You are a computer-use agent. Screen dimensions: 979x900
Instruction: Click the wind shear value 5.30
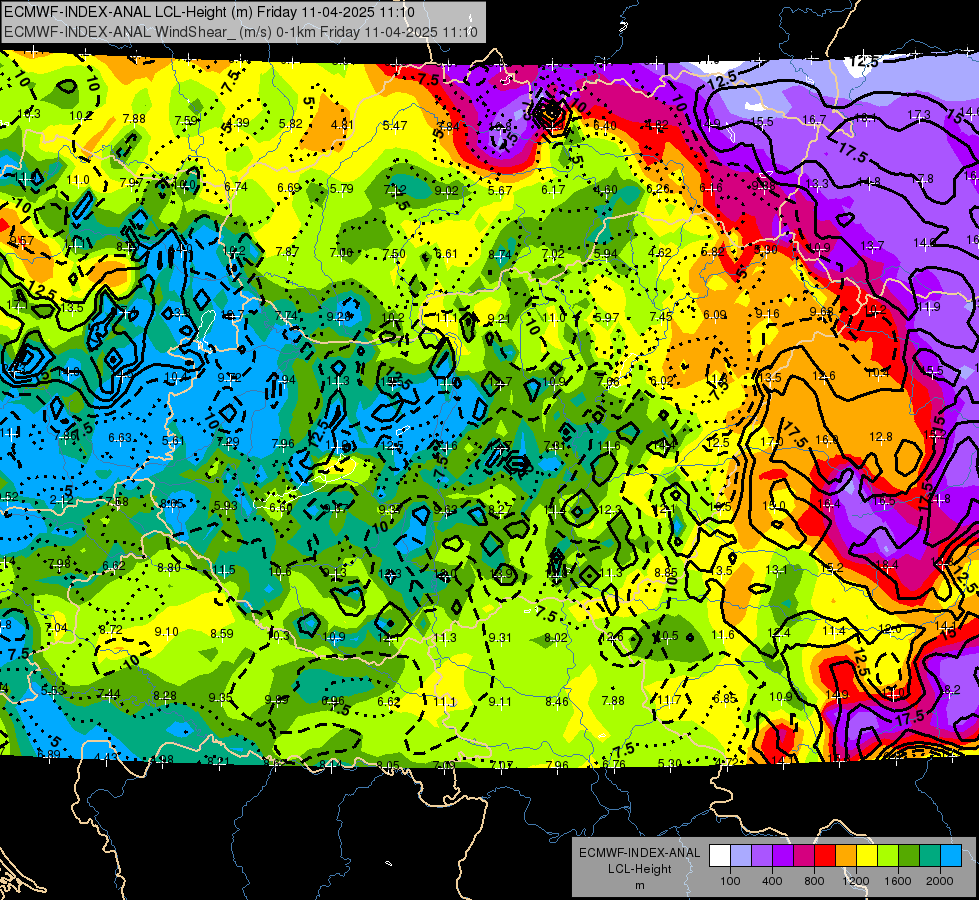tap(670, 763)
